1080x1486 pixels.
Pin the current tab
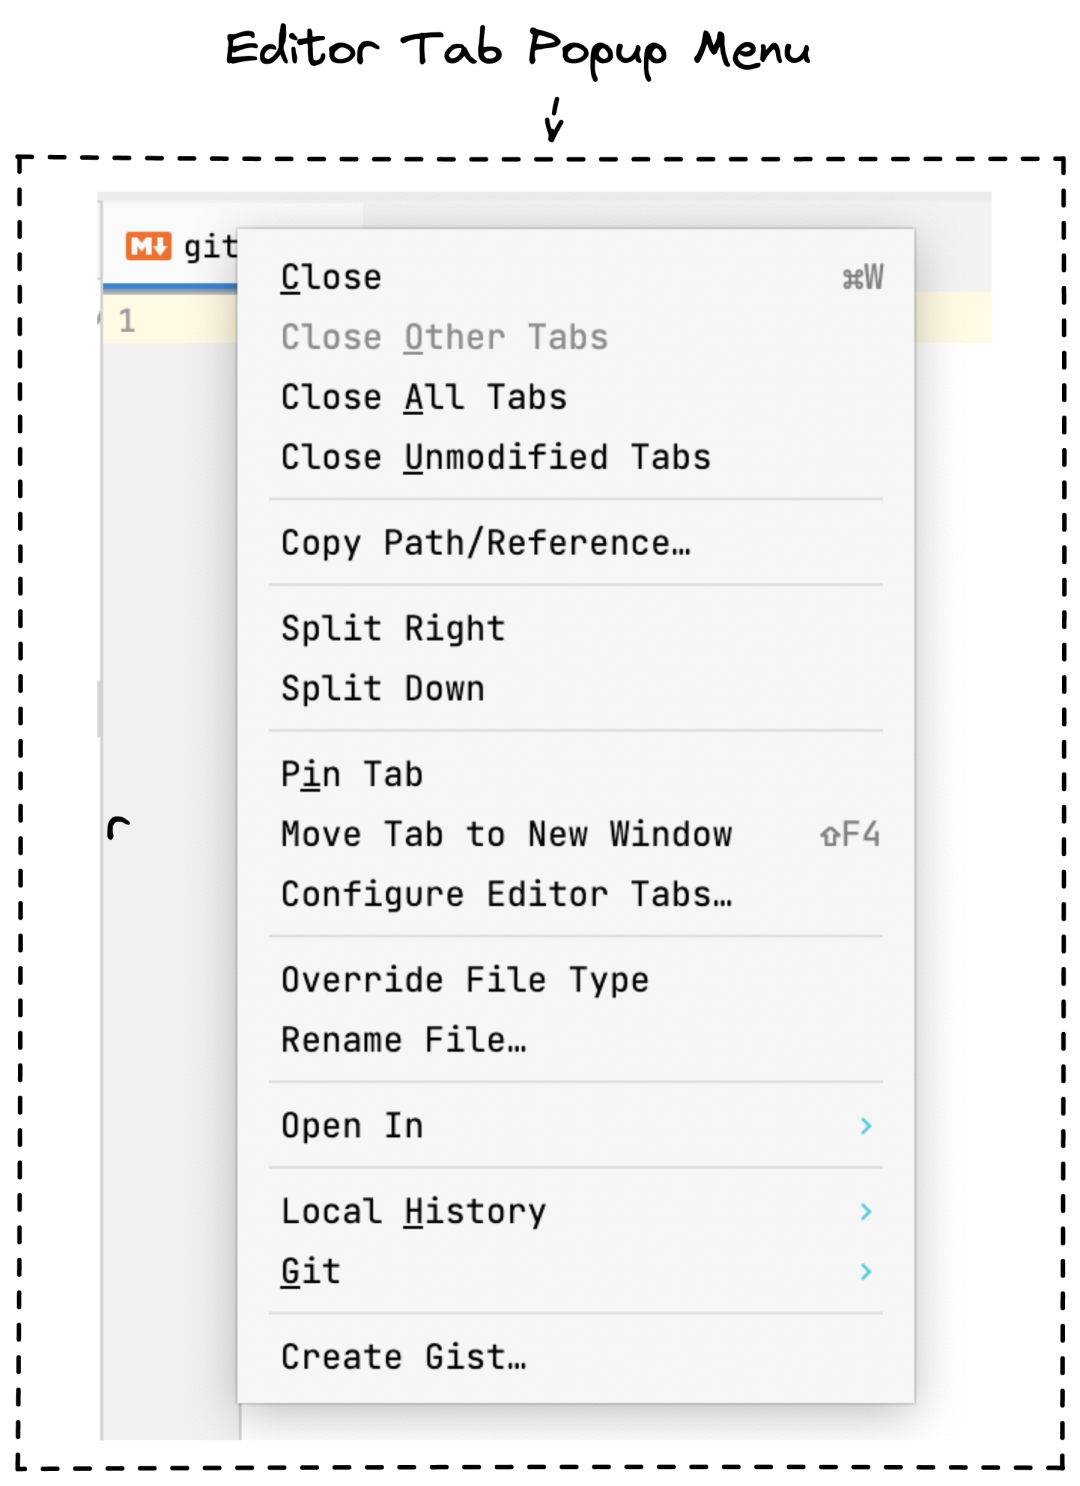[x=352, y=773]
